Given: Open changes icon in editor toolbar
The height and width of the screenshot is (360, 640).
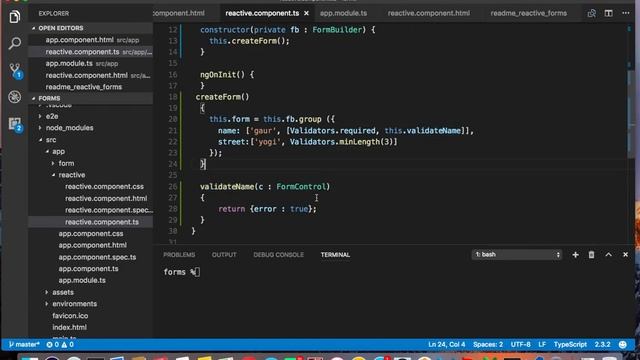Looking at the screenshot, I should (x=591, y=13).
